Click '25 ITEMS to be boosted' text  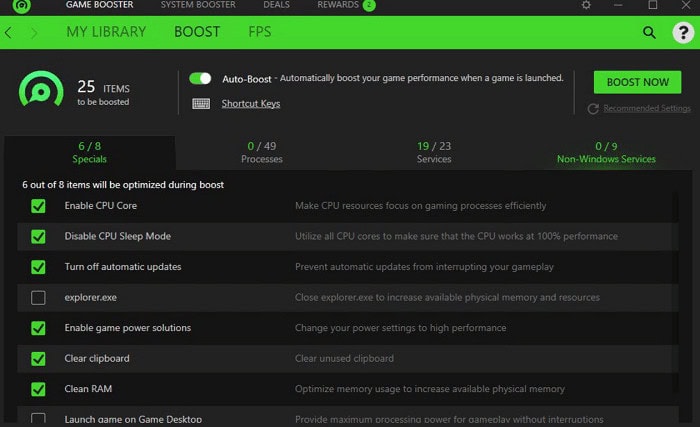tap(104, 93)
